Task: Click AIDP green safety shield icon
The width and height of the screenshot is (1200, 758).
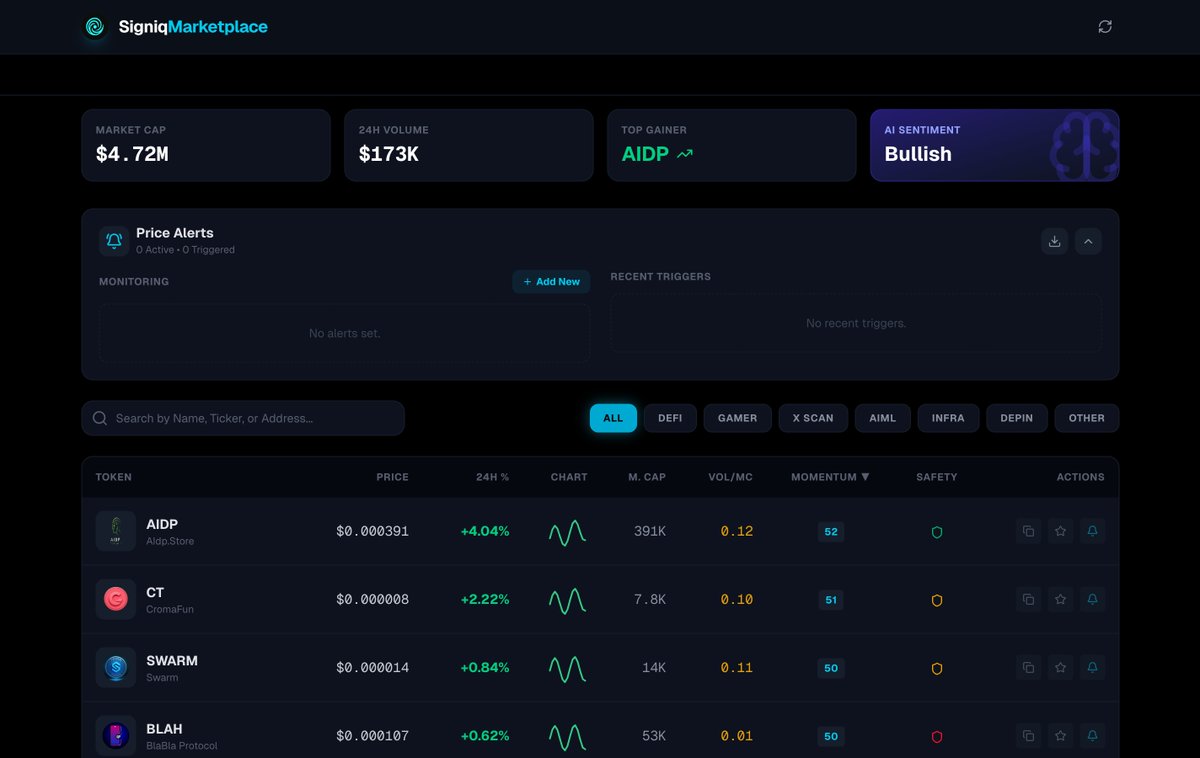Action: pyautogui.click(x=937, y=532)
